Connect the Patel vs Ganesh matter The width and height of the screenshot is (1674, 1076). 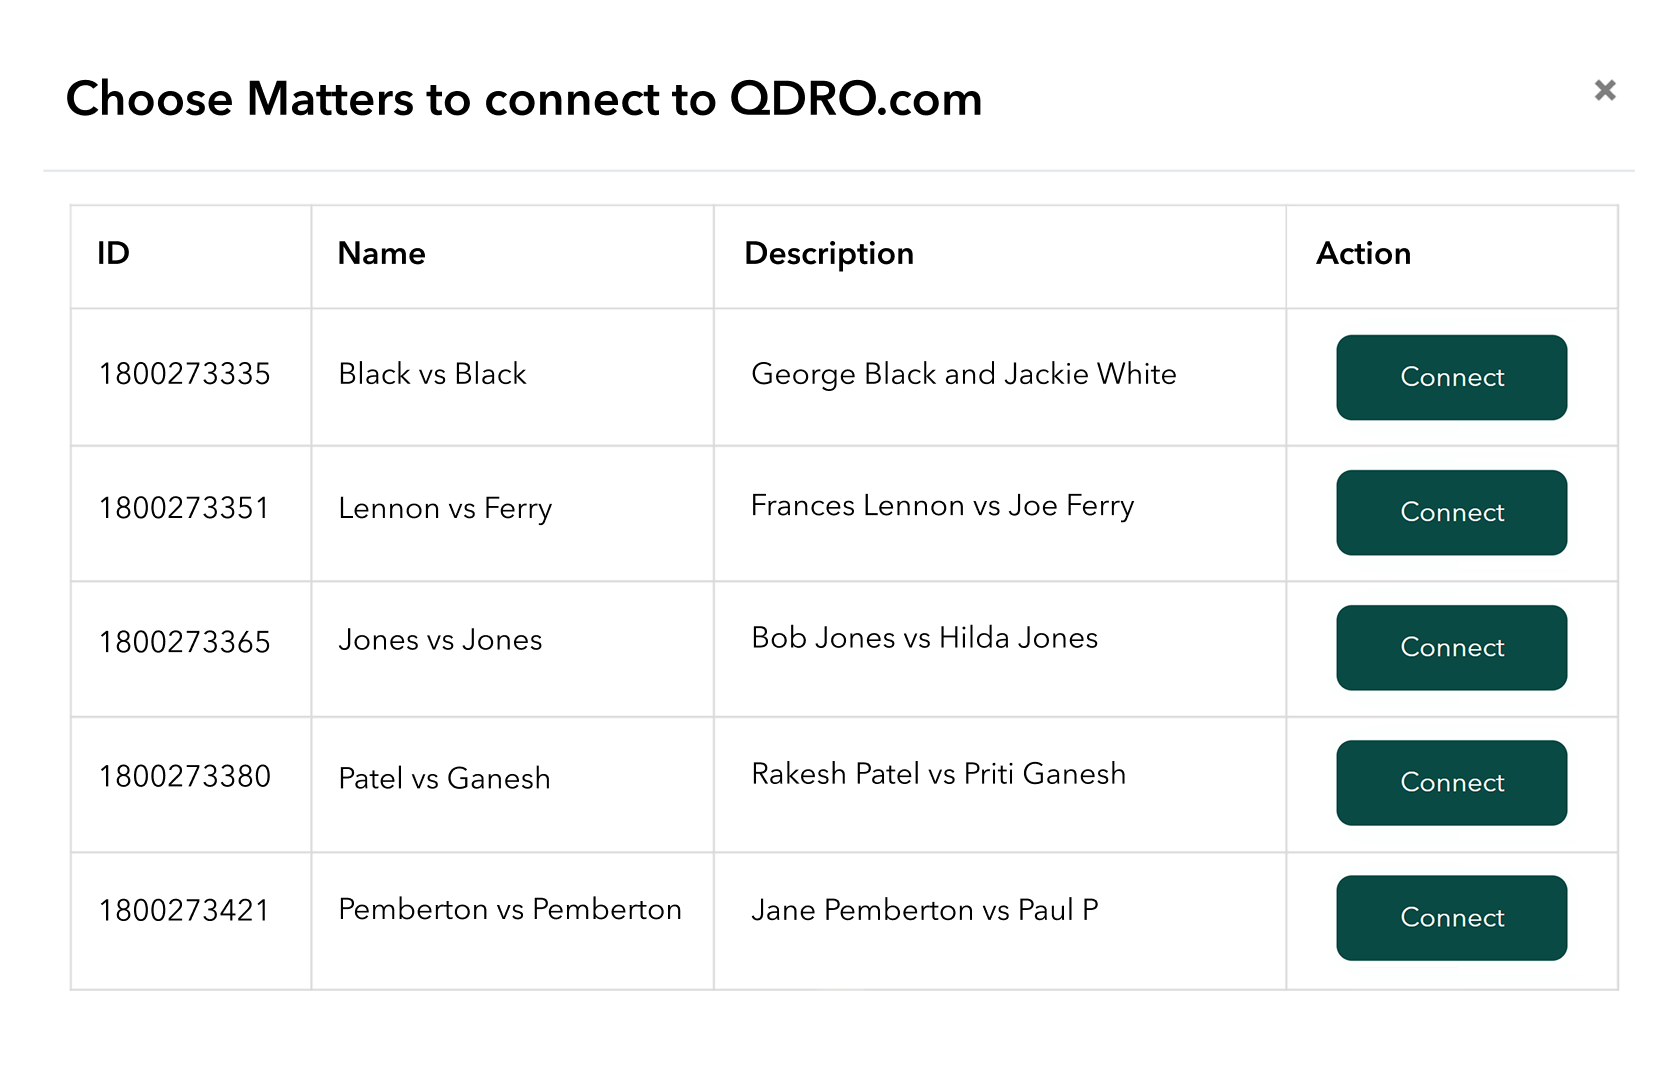(1450, 782)
